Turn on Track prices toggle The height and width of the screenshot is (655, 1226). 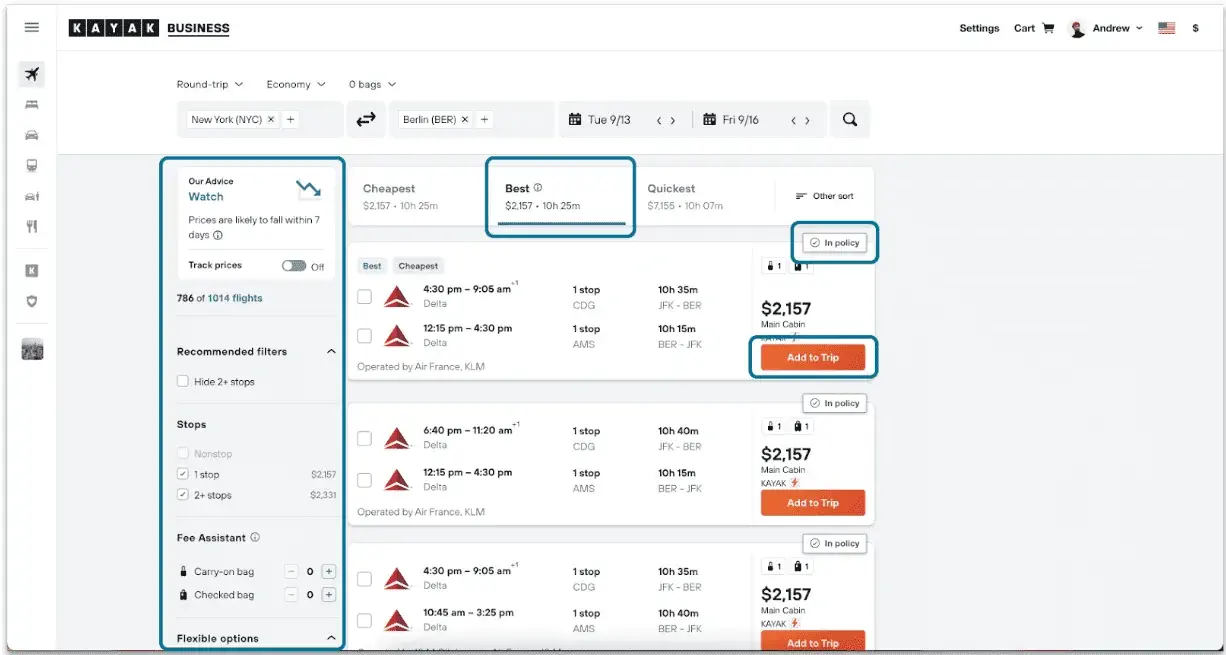(x=294, y=266)
